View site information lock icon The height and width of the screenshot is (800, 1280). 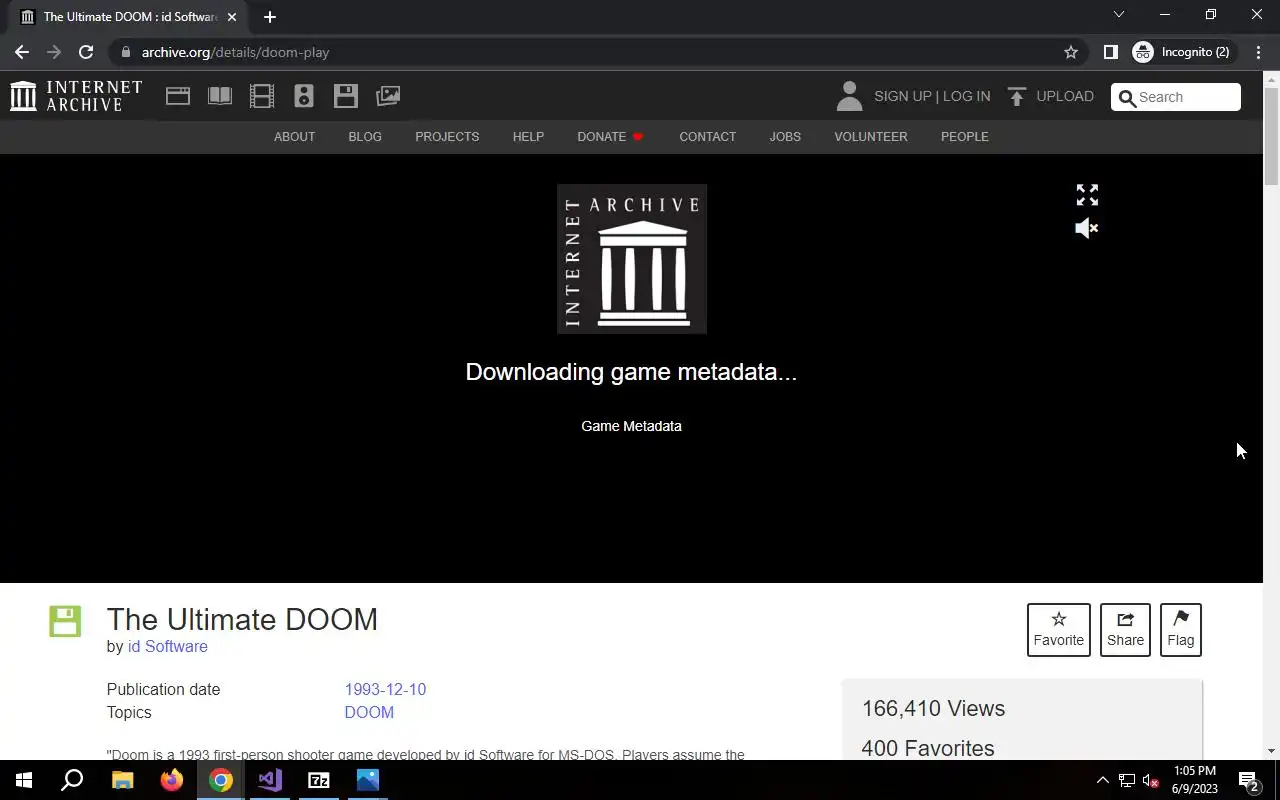click(x=125, y=52)
